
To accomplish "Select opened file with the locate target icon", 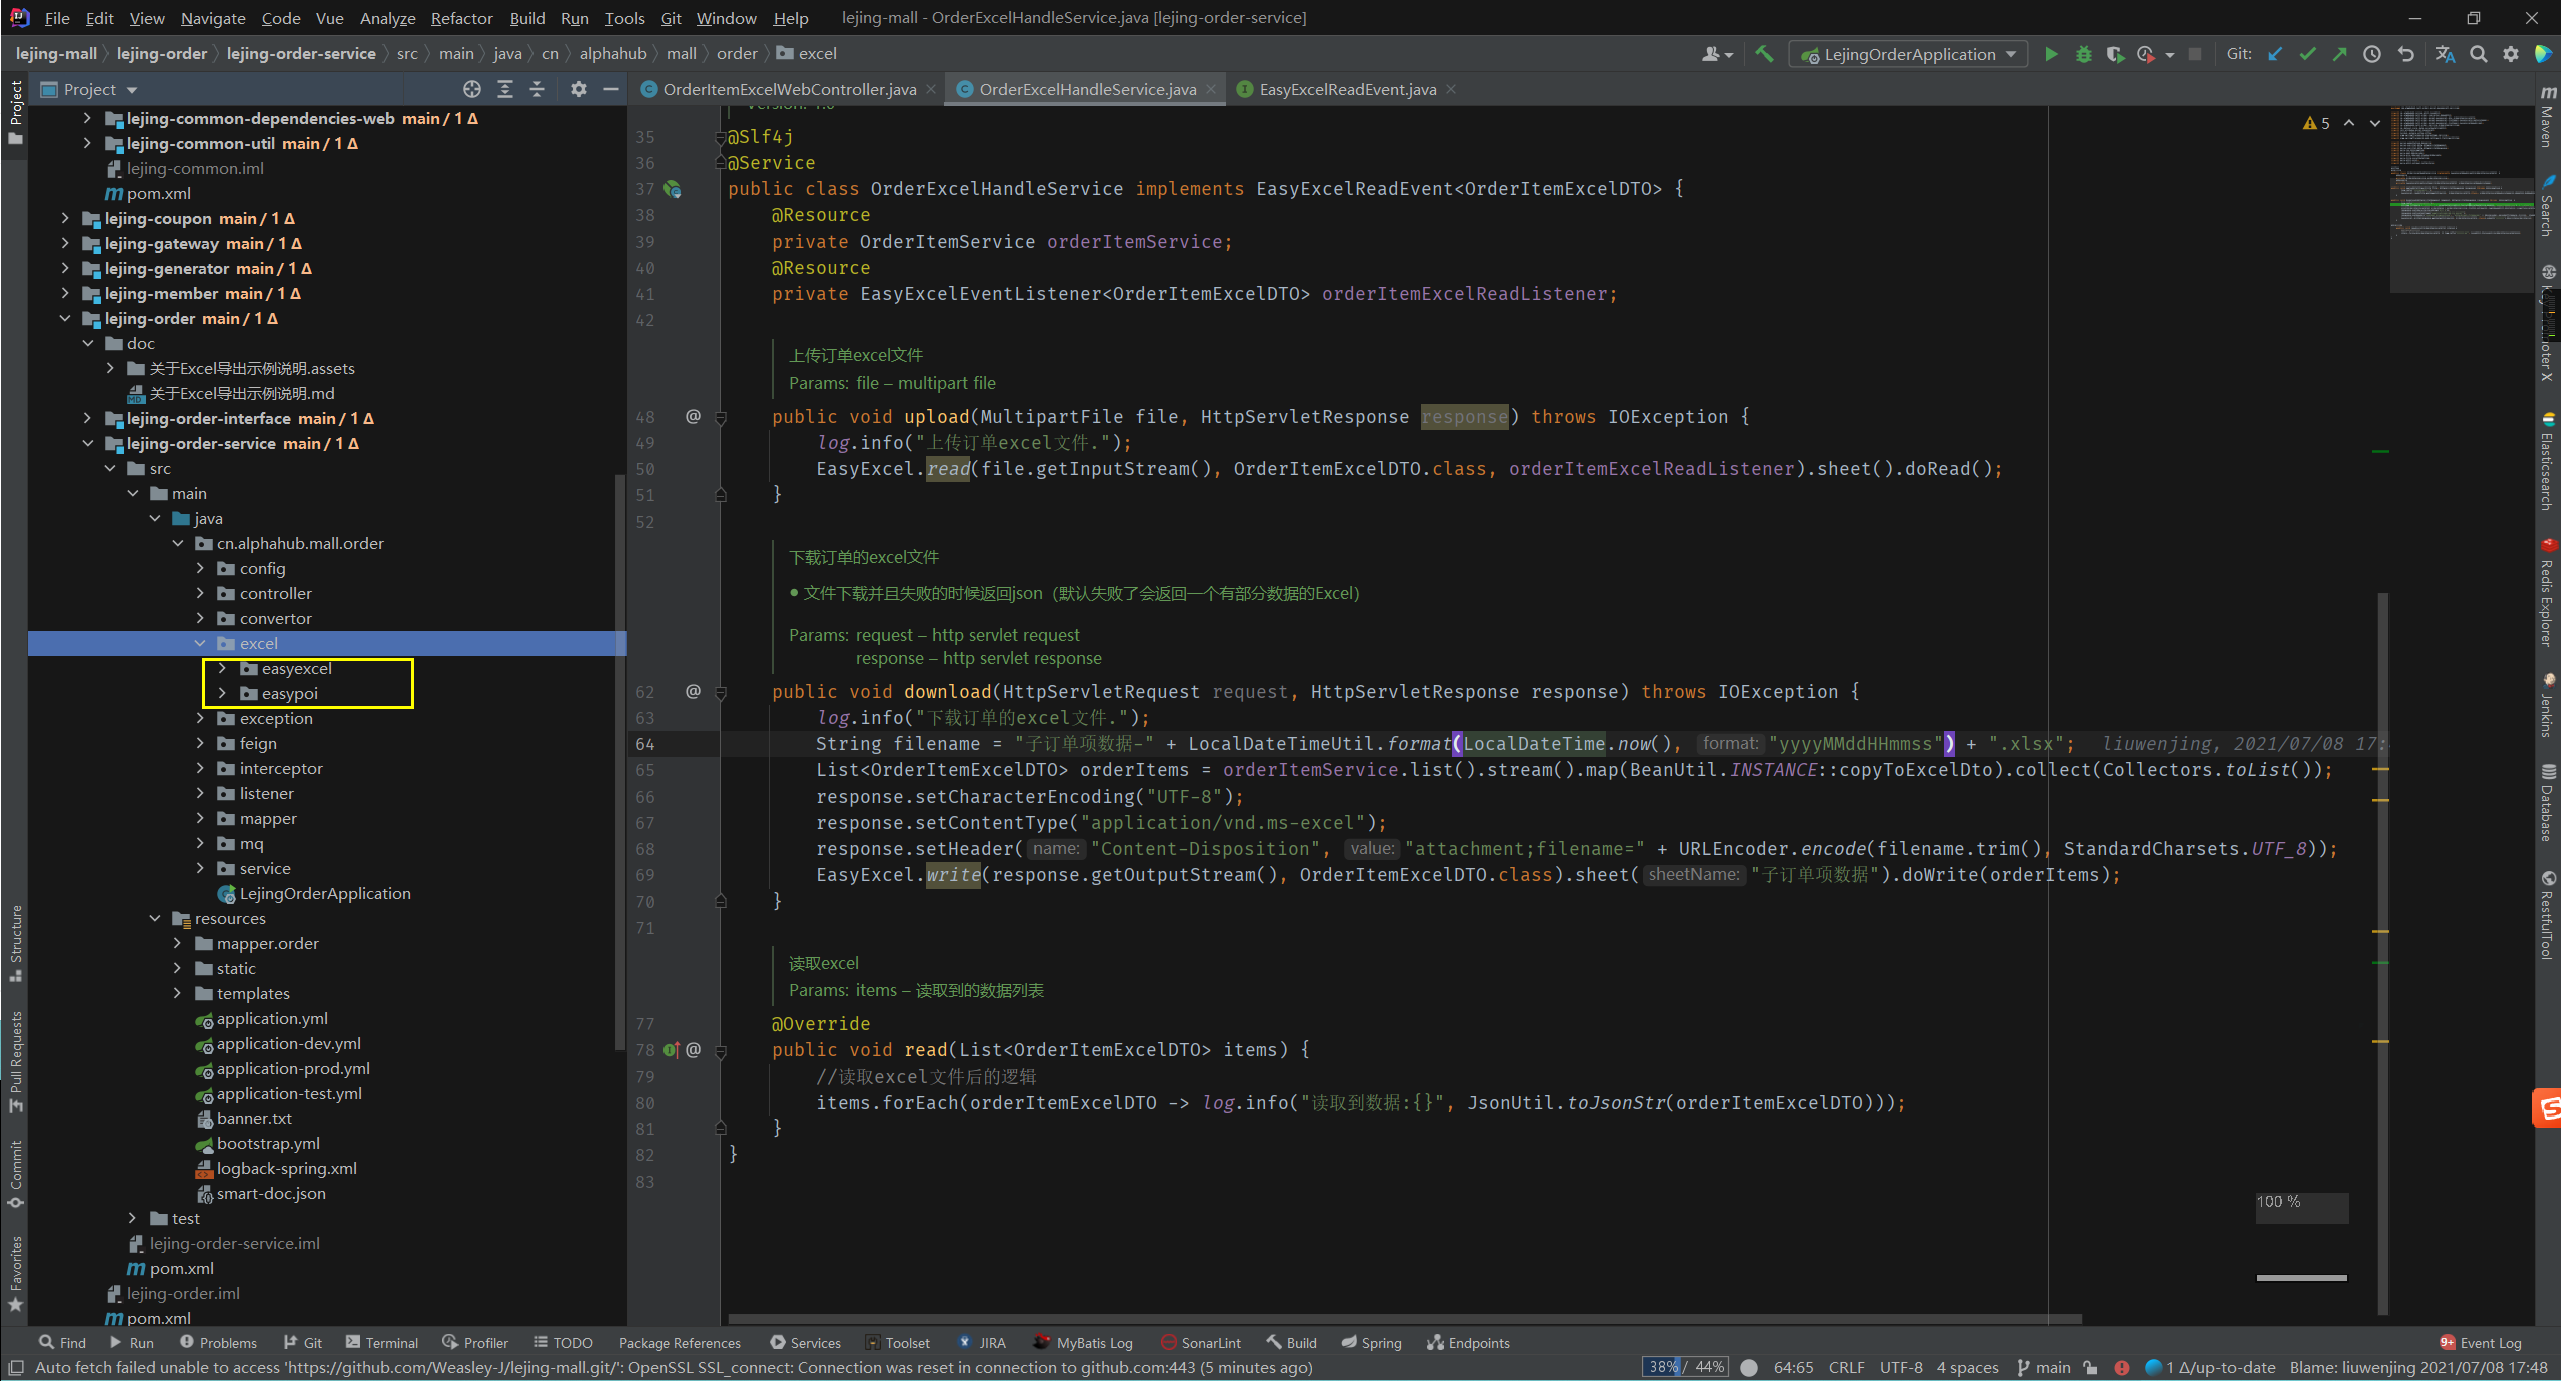I will pyautogui.click(x=472, y=89).
